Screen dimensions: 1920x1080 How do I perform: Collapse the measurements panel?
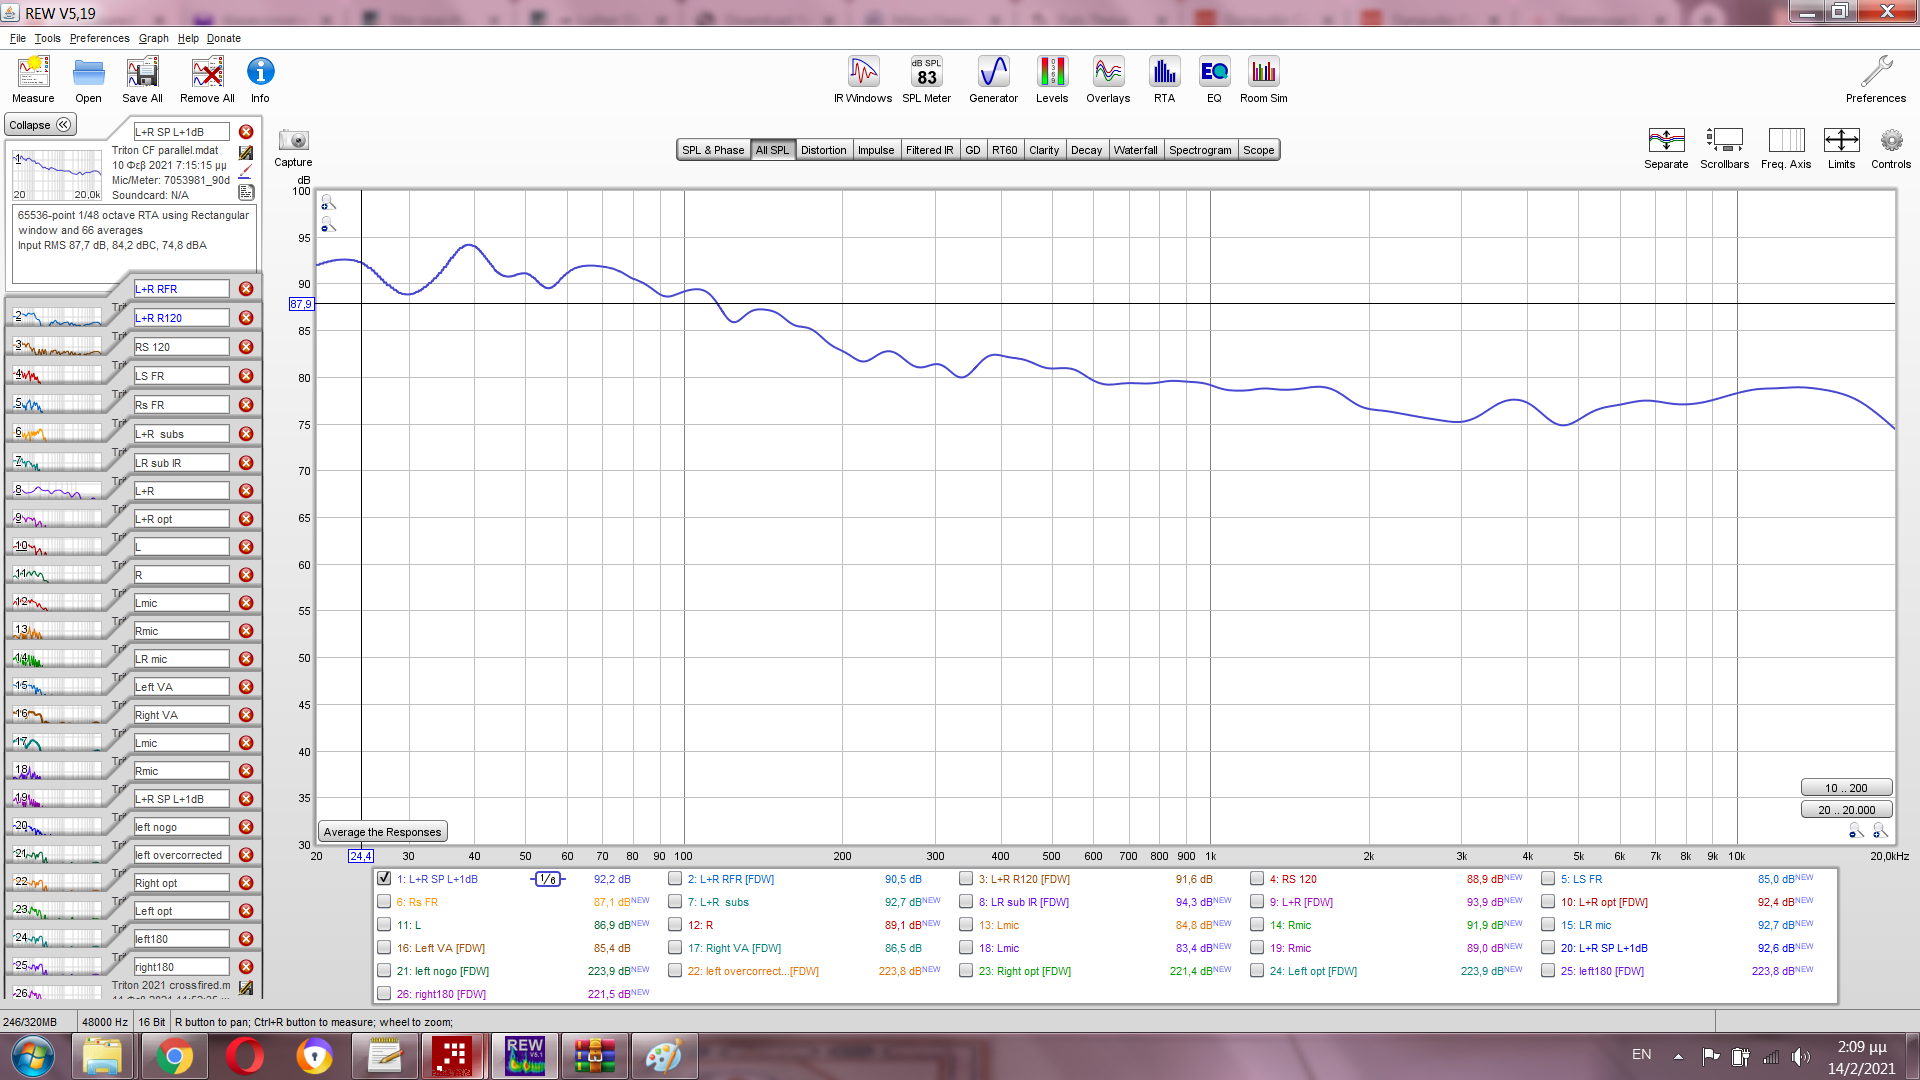click(x=40, y=125)
